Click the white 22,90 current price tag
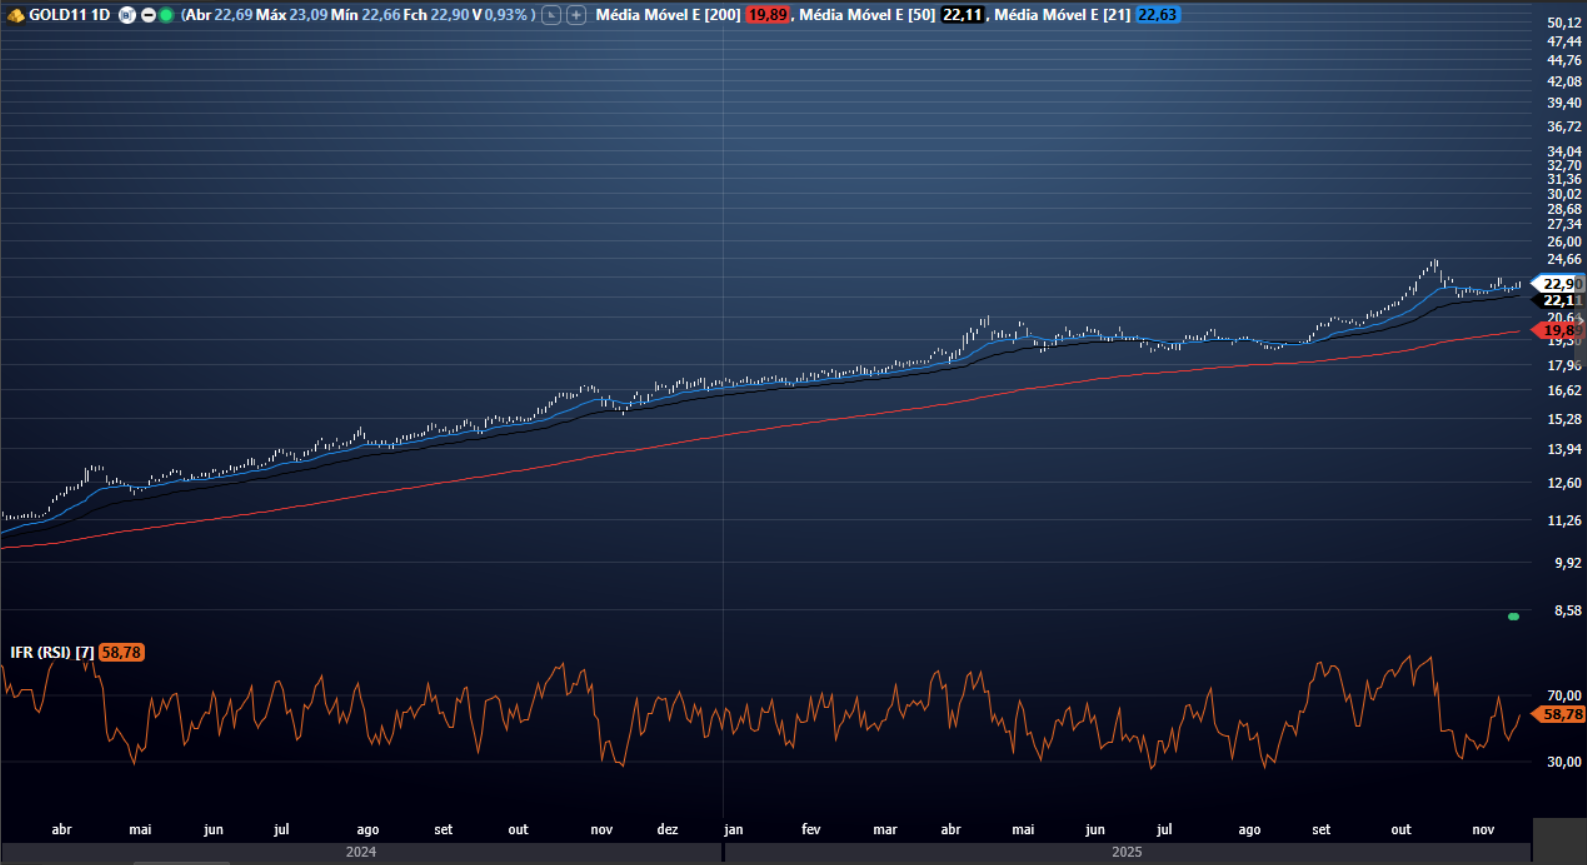Screen dimensions: 1587x865 (1559, 284)
